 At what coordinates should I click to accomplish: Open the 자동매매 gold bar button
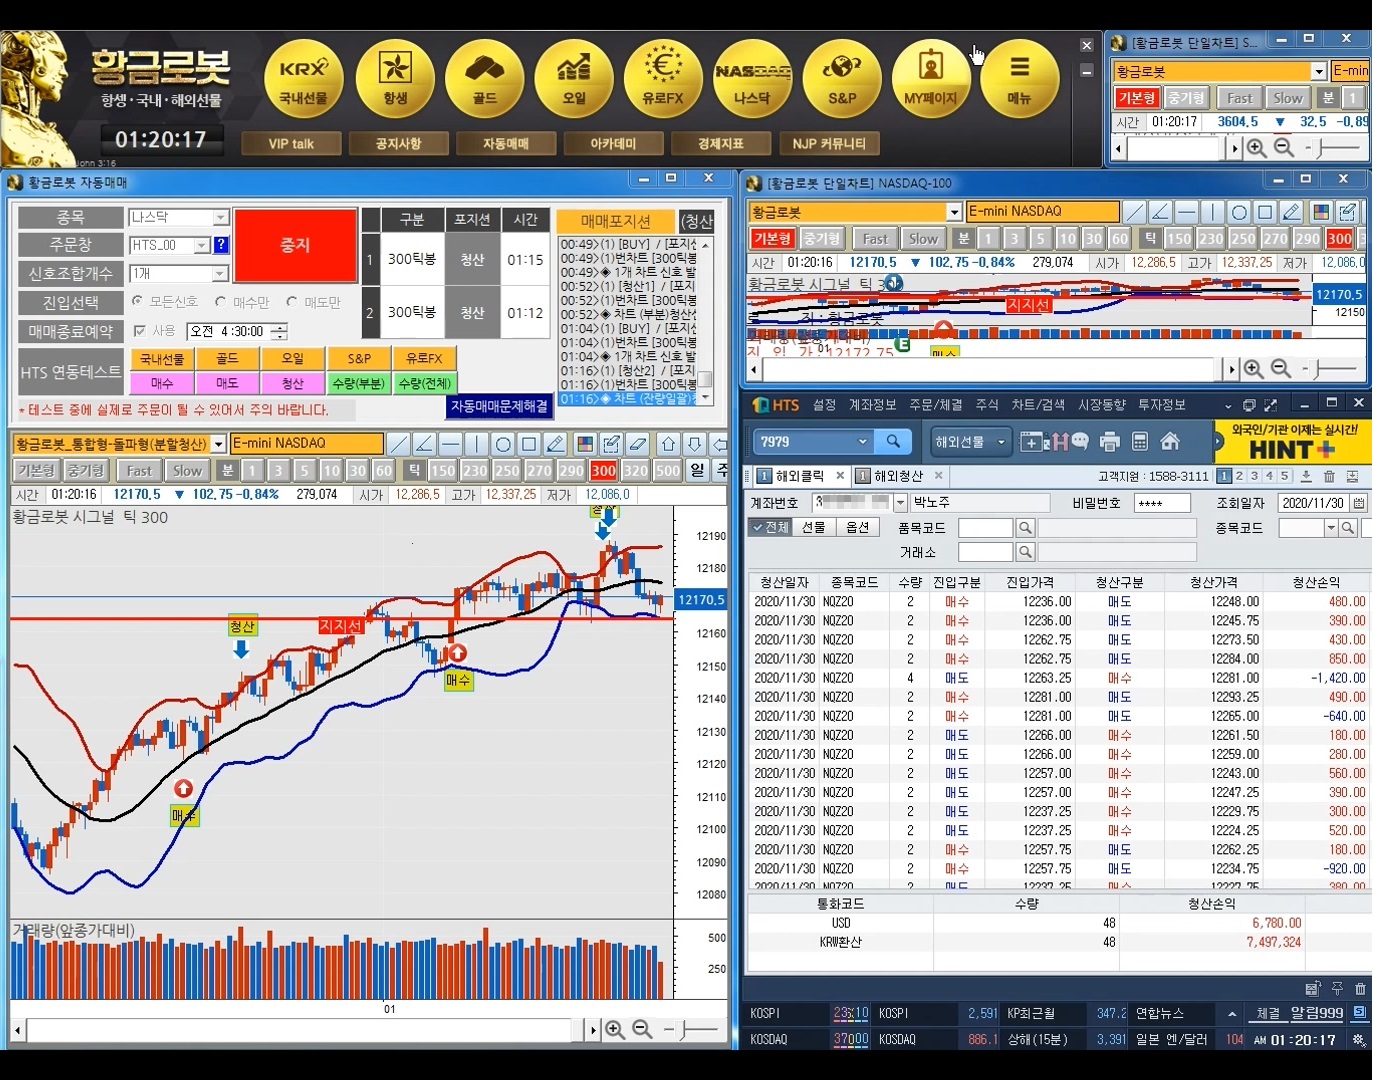pos(506,144)
